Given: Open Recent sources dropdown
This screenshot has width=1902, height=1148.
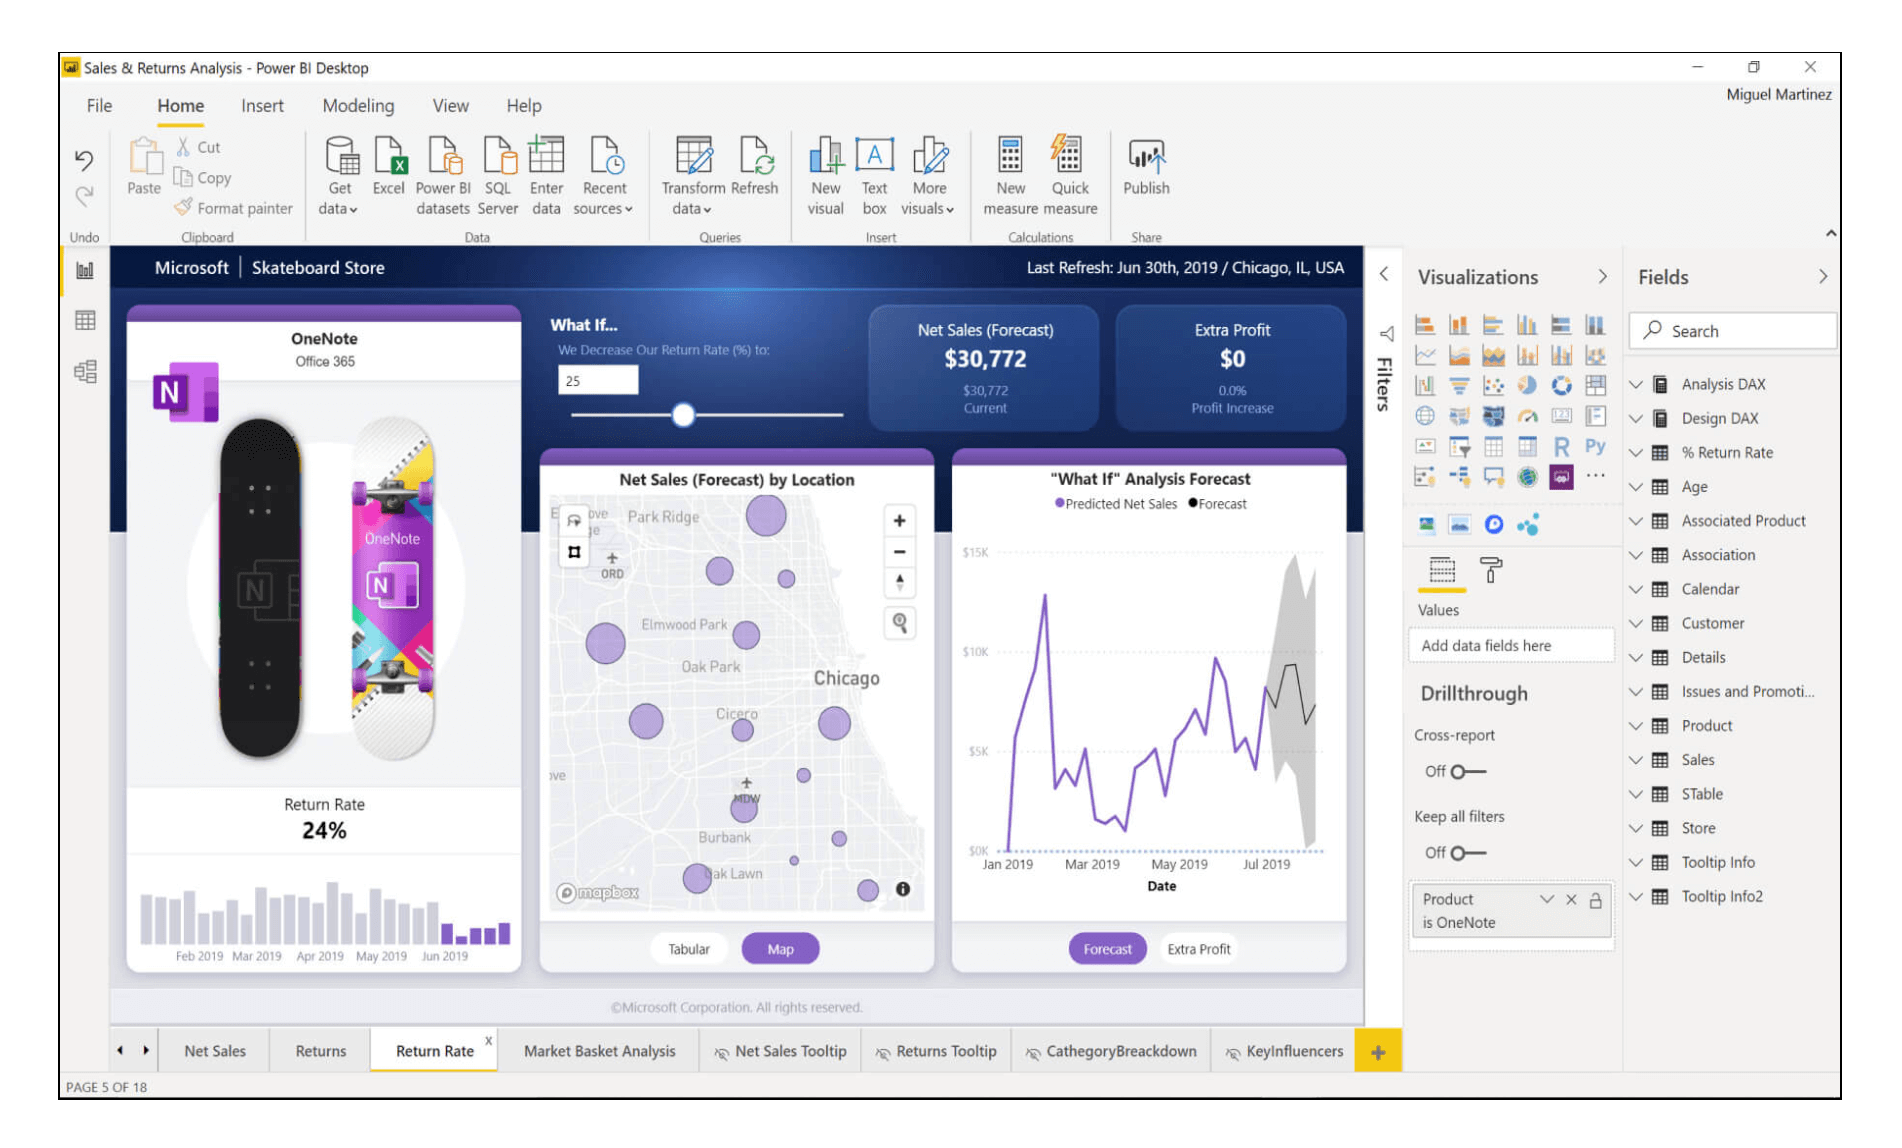Looking at the screenshot, I should click(x=604, y=176).
